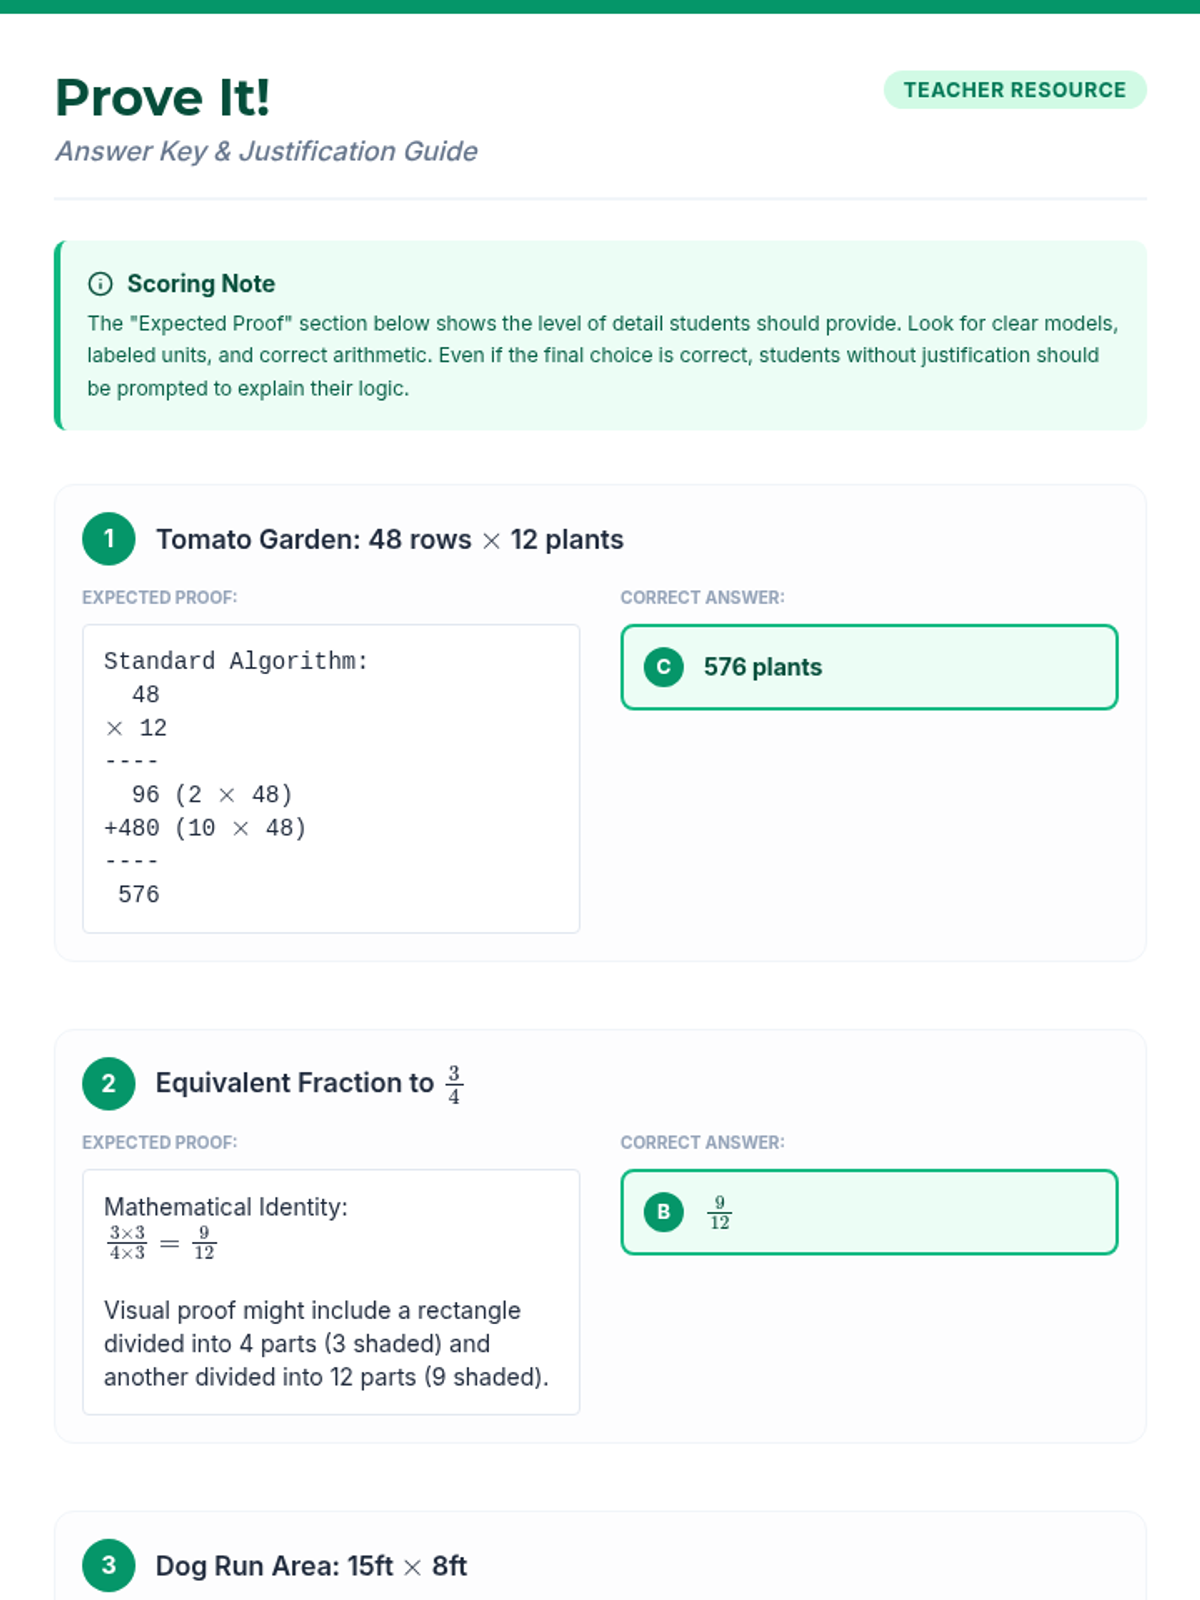Click the Teacher Resource badge
The height and width of the screenshot is (1600, 1200).
pyautogui.click(x=1014, y=90)
